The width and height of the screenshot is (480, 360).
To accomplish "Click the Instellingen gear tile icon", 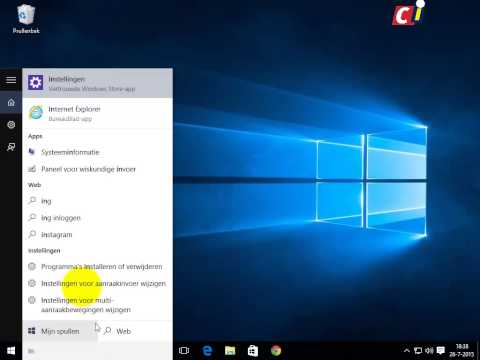I will pyautogui.click(x=36, y=83).
